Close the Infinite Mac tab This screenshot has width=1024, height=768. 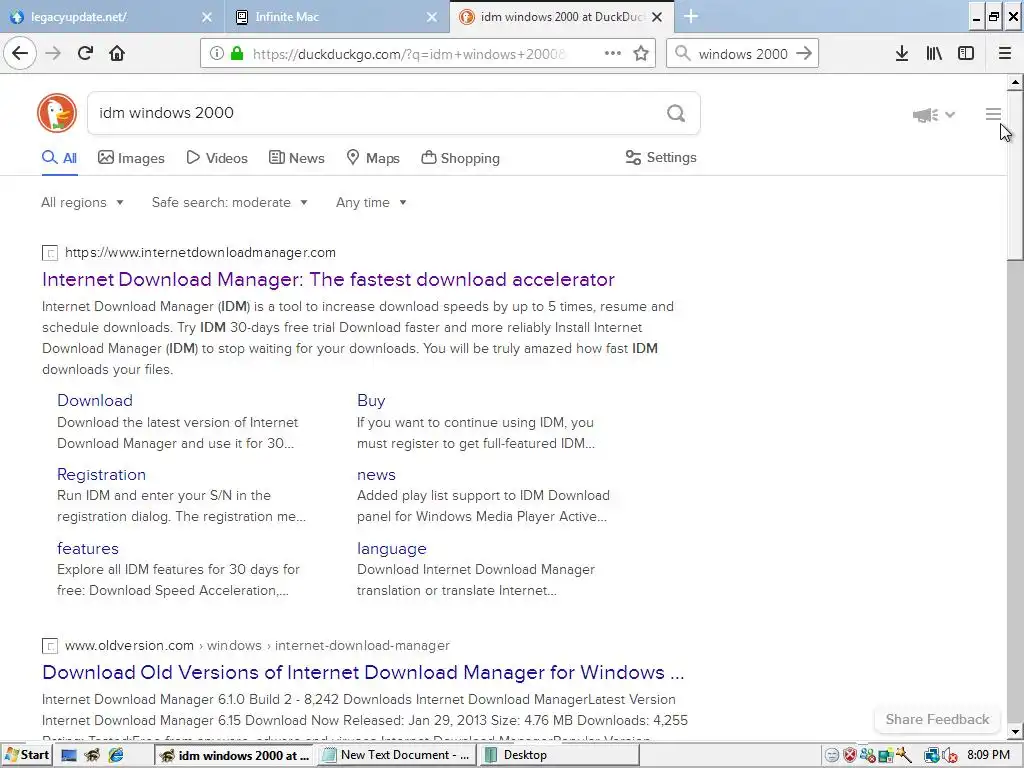[x=432, y=17]
